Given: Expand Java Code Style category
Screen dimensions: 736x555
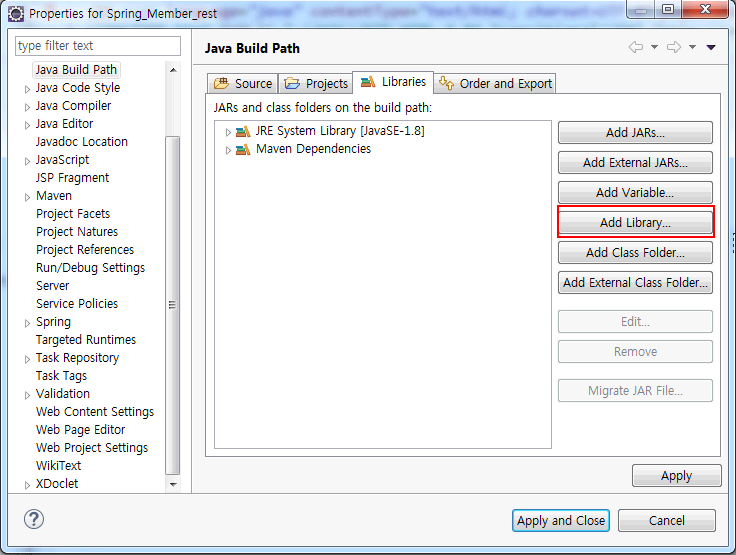Looking at the screenshot, I should click(x=27, y=89).
